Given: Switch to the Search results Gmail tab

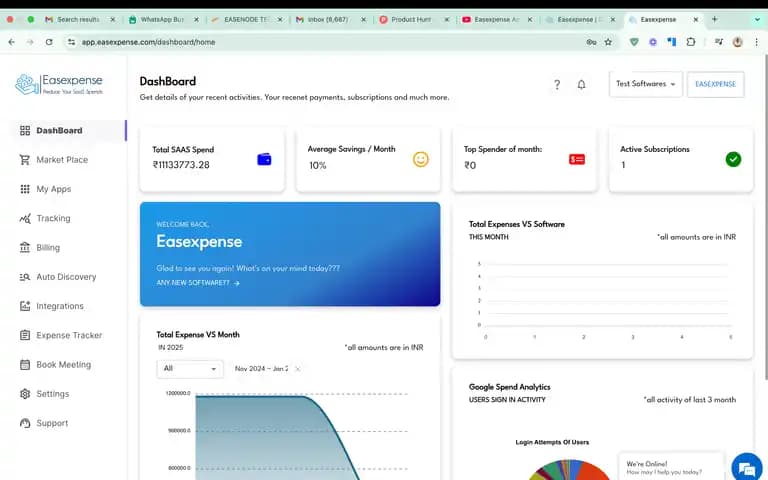Looking at the screenshot, I should tap(80, 20).
